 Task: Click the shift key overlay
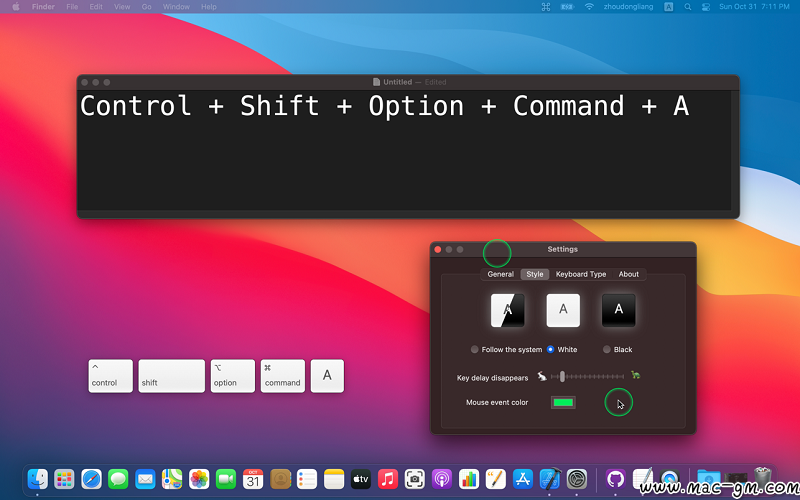coord(171,376)
